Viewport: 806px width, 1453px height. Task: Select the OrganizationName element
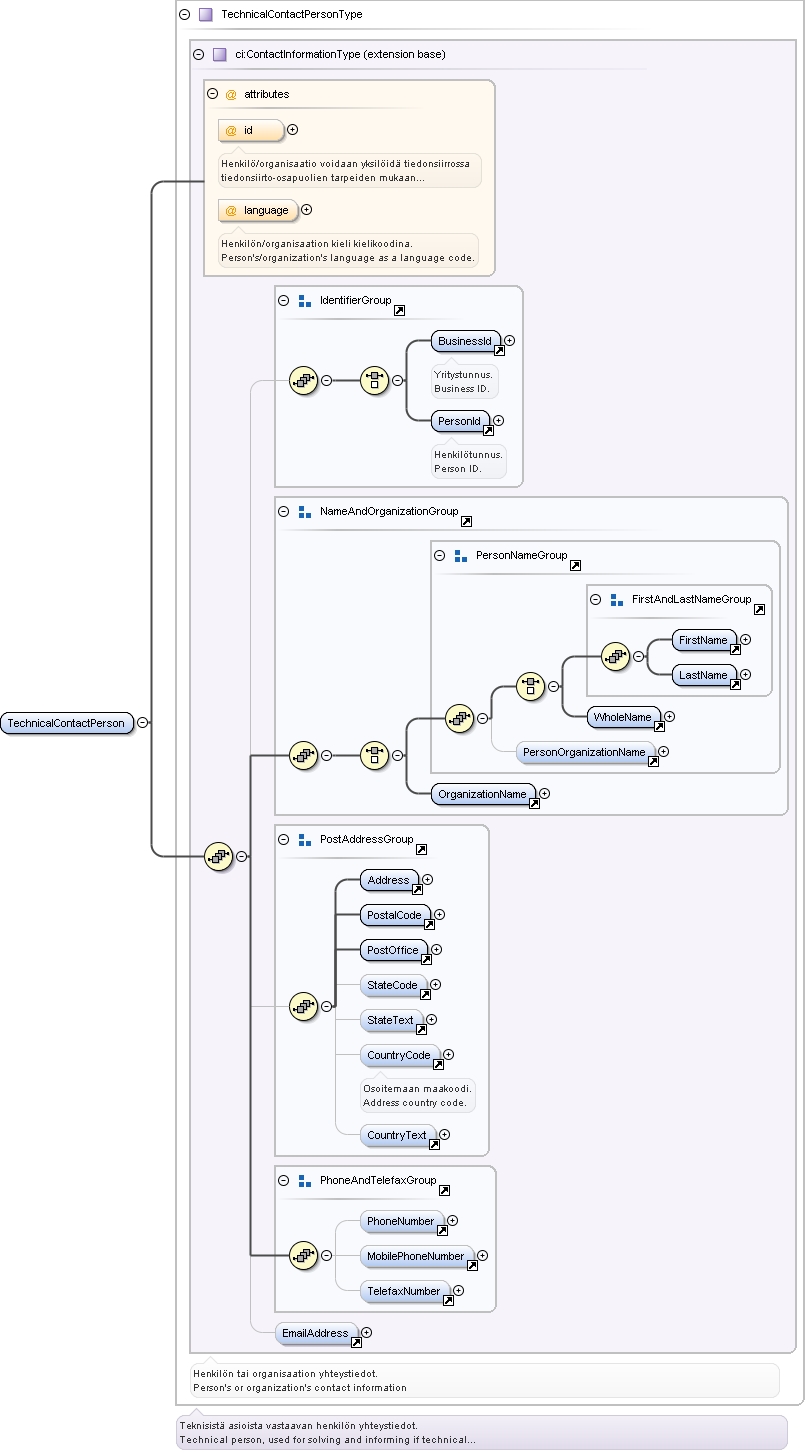click(483, 794)
